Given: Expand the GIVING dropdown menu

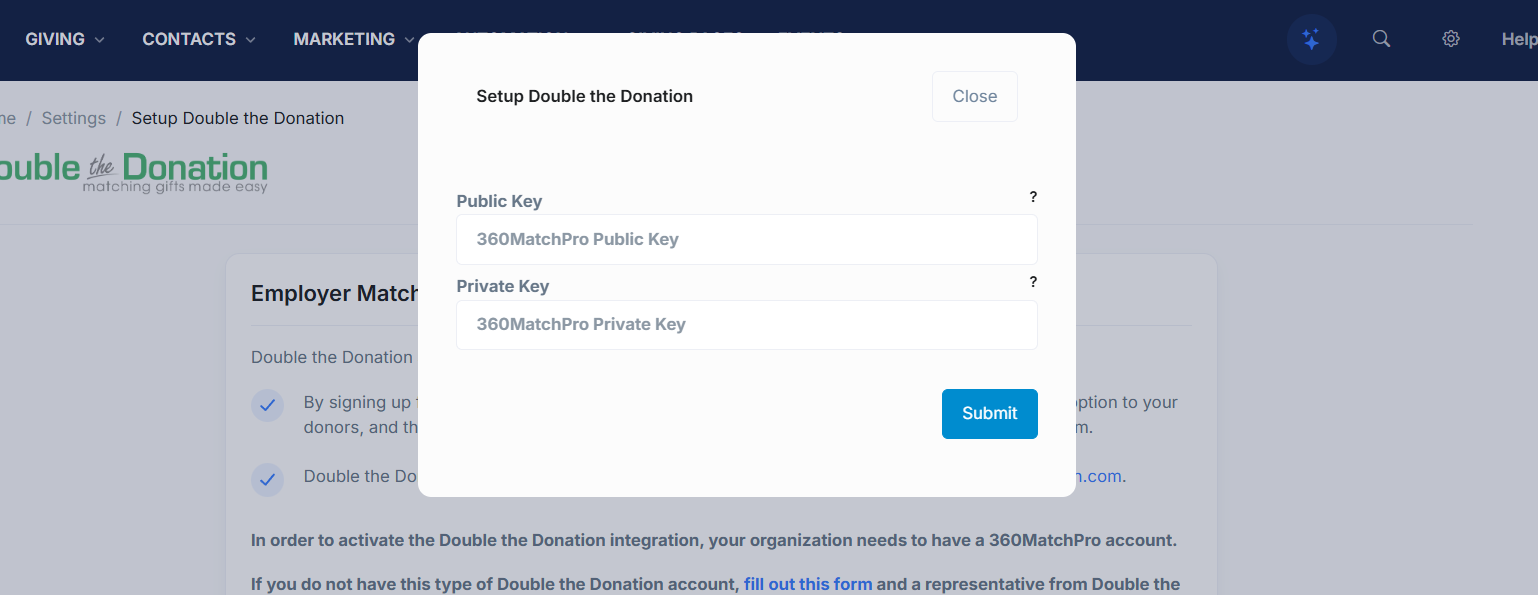Looking at the screenshot, I should pyautogui.click(x=65, y=39).
